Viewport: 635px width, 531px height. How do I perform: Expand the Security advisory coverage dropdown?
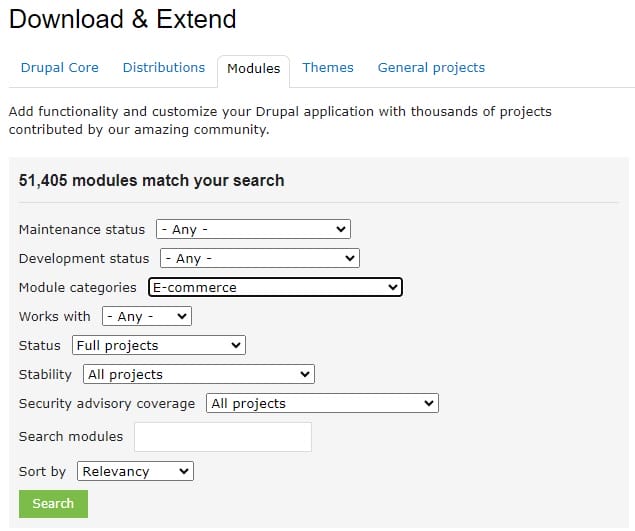322,403
